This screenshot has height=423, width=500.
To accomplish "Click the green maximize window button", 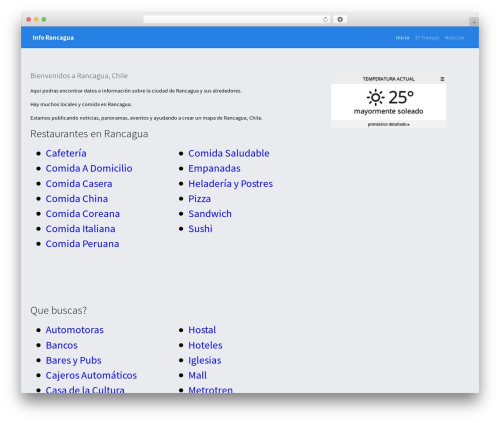I will pos(44,20).
